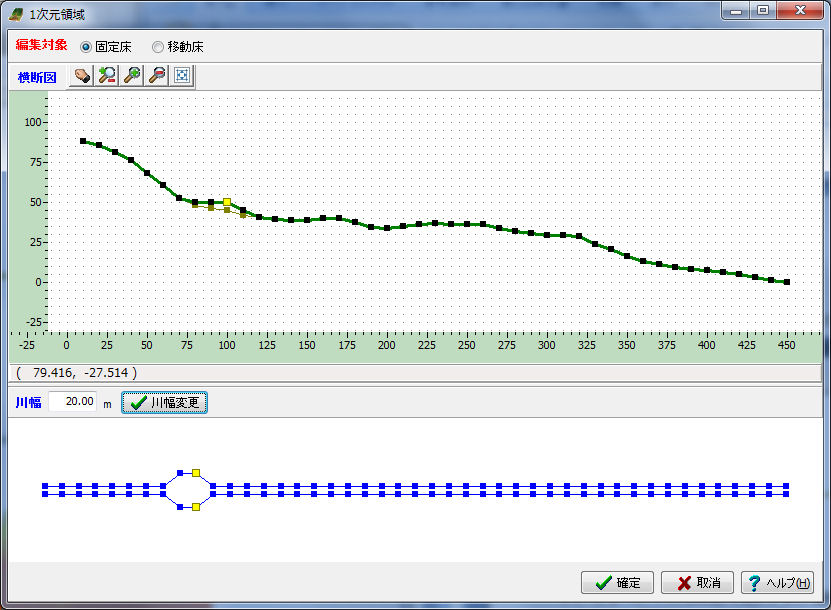Viewport: 831px width, 610px height.
Task: Click the fit-to-view extent icon
Action: click(x=182, y=76)
